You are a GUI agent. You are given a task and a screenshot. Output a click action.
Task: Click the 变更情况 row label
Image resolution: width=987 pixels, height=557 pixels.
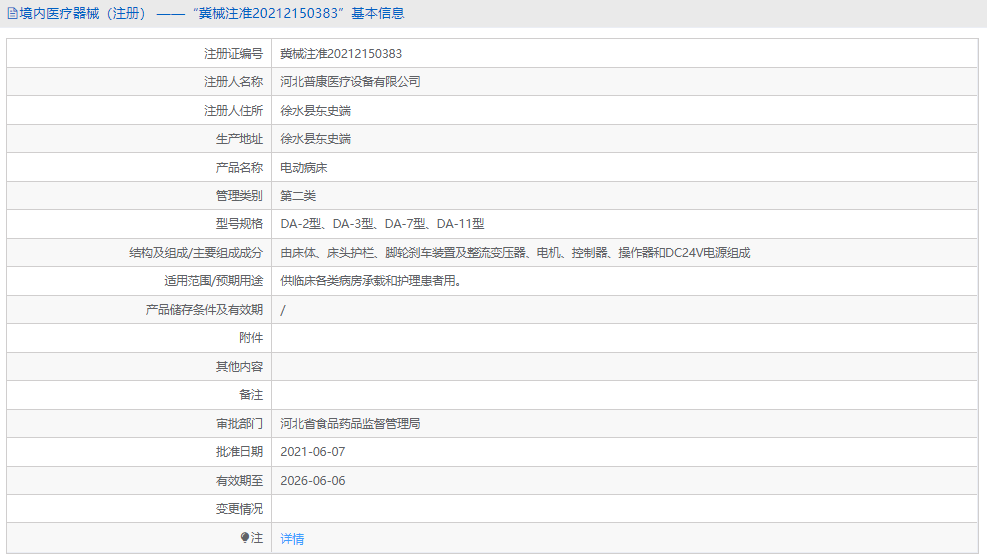tap(239, 509)
